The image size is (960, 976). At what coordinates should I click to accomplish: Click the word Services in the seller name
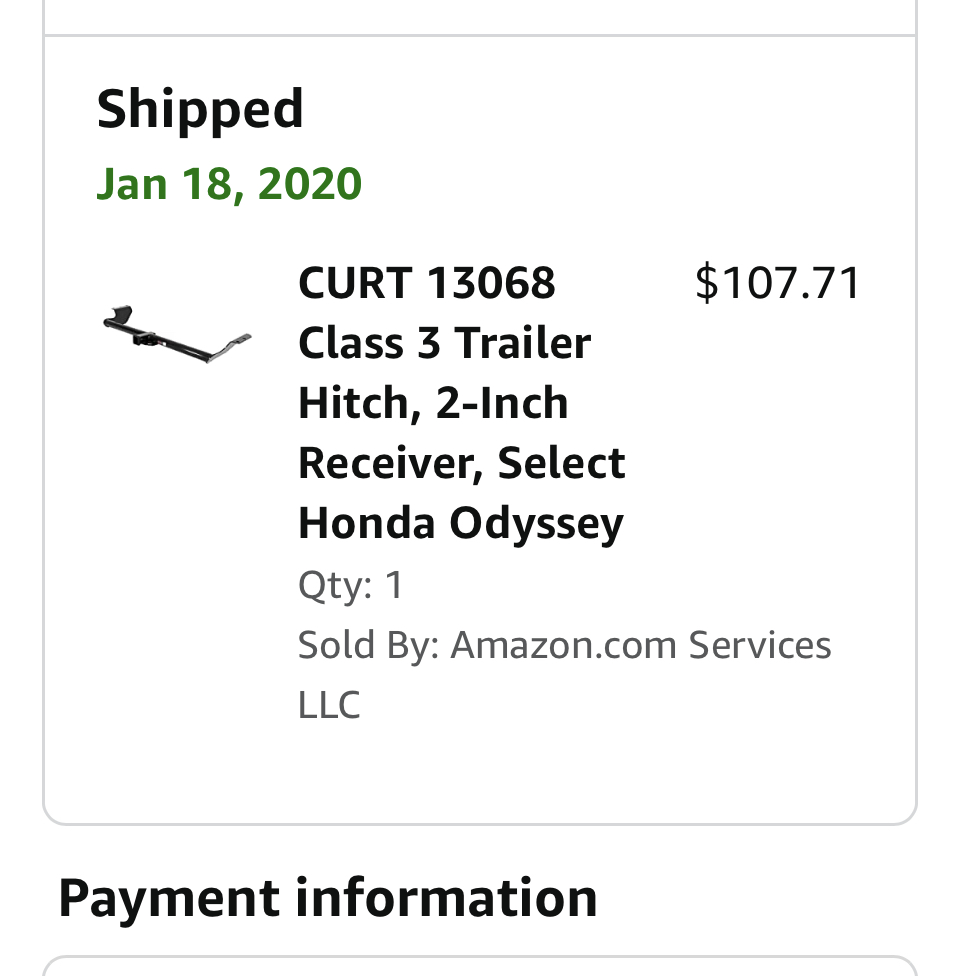[x=759, y=645]
